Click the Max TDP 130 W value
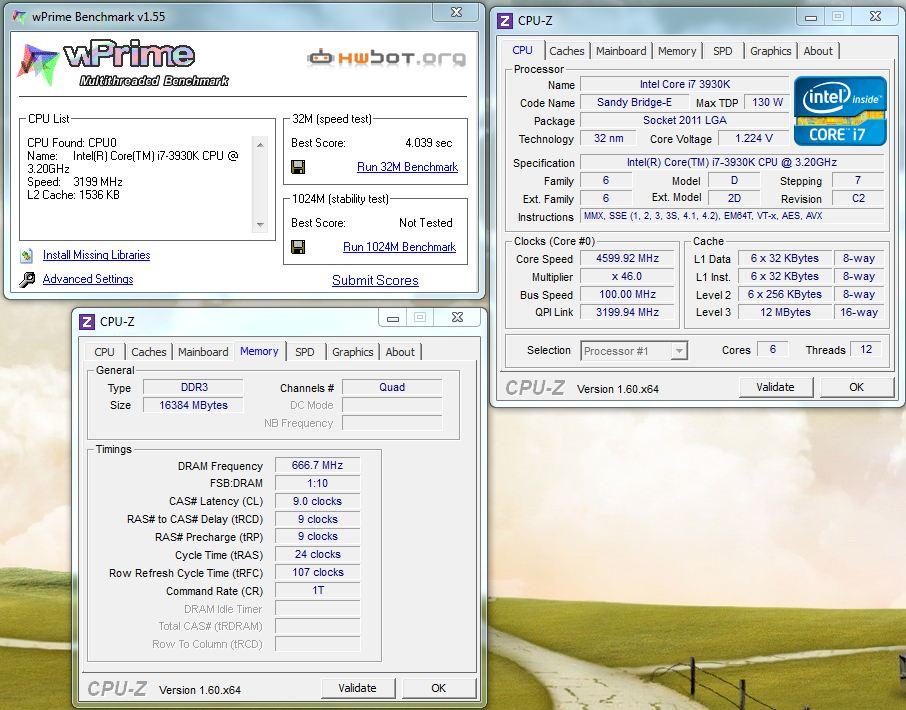 [x=767, y=103]
